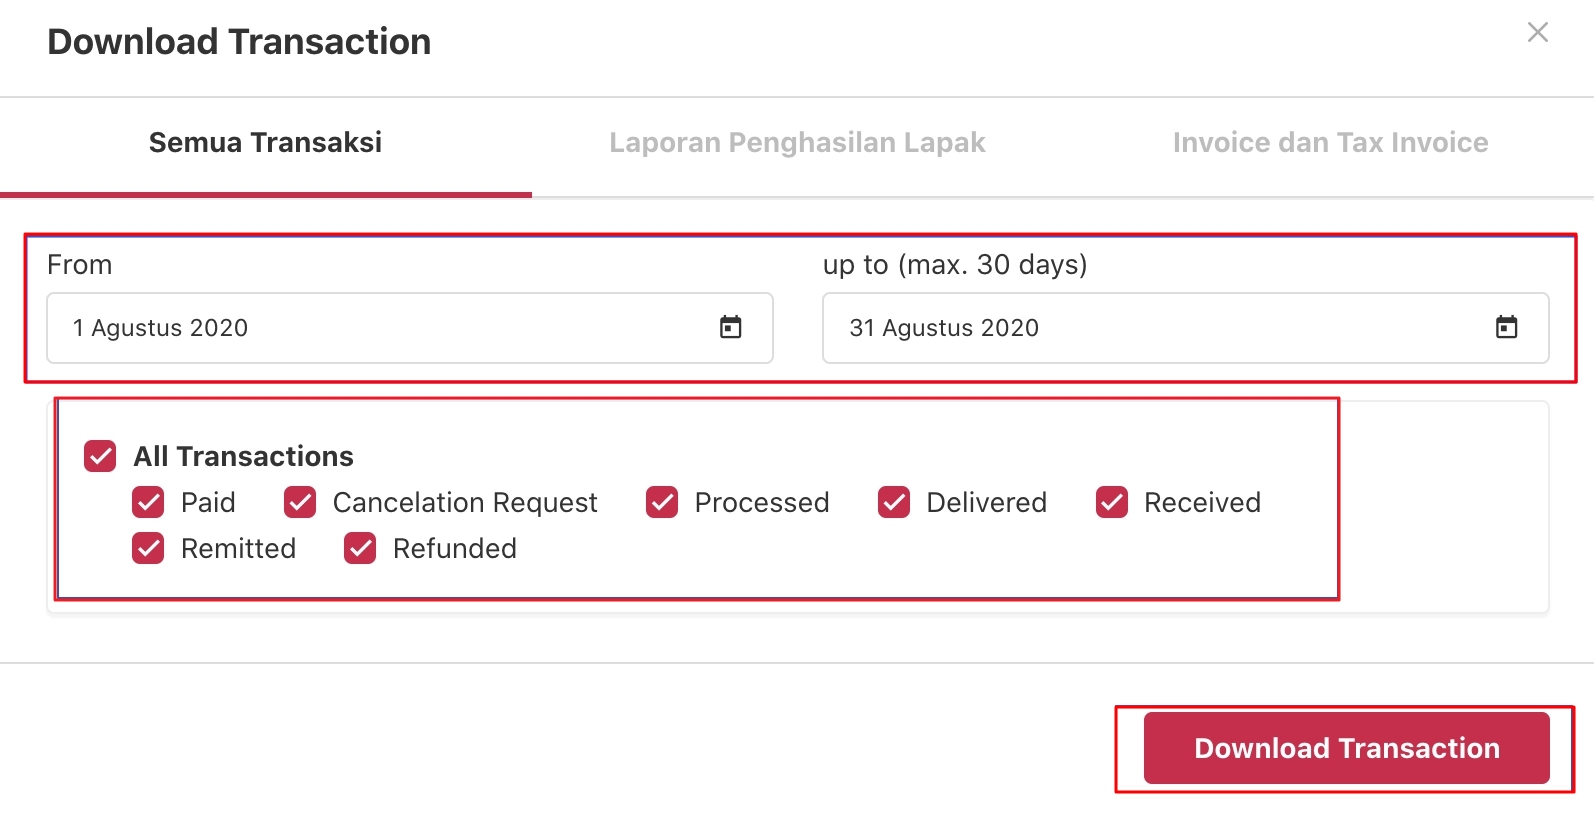Image resolution: width=1594 pixels, height=826 pixels.
Task: Toggle the Paid checkbox
Action: click(148, 502)
